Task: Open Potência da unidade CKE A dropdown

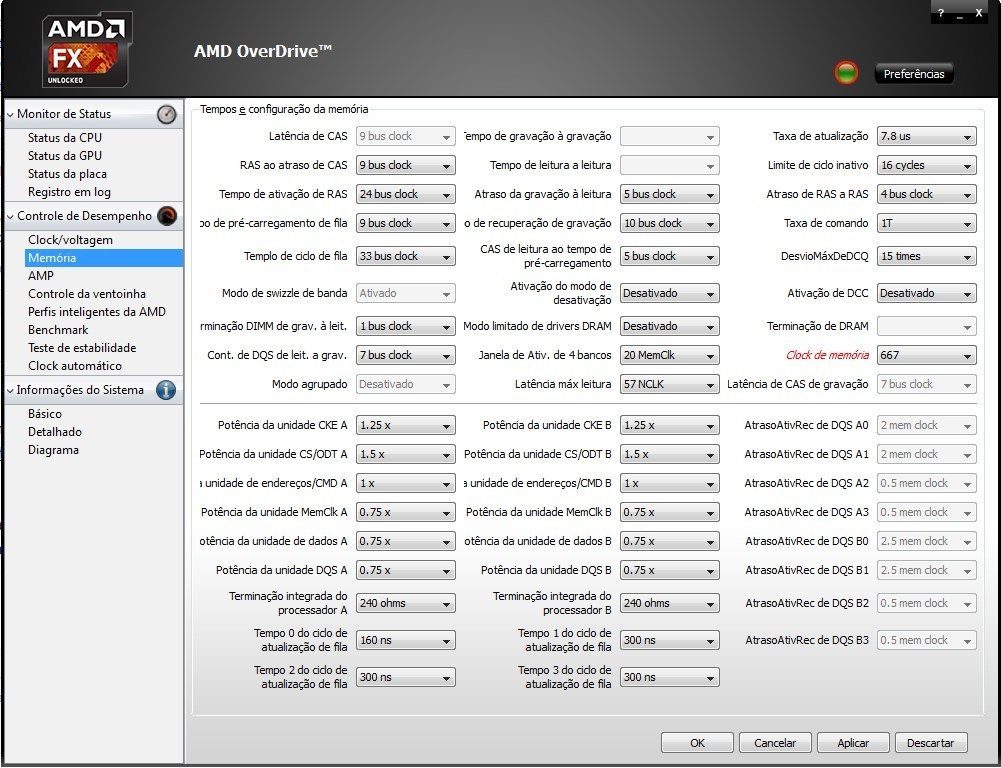Action: [x=405, y=425]
